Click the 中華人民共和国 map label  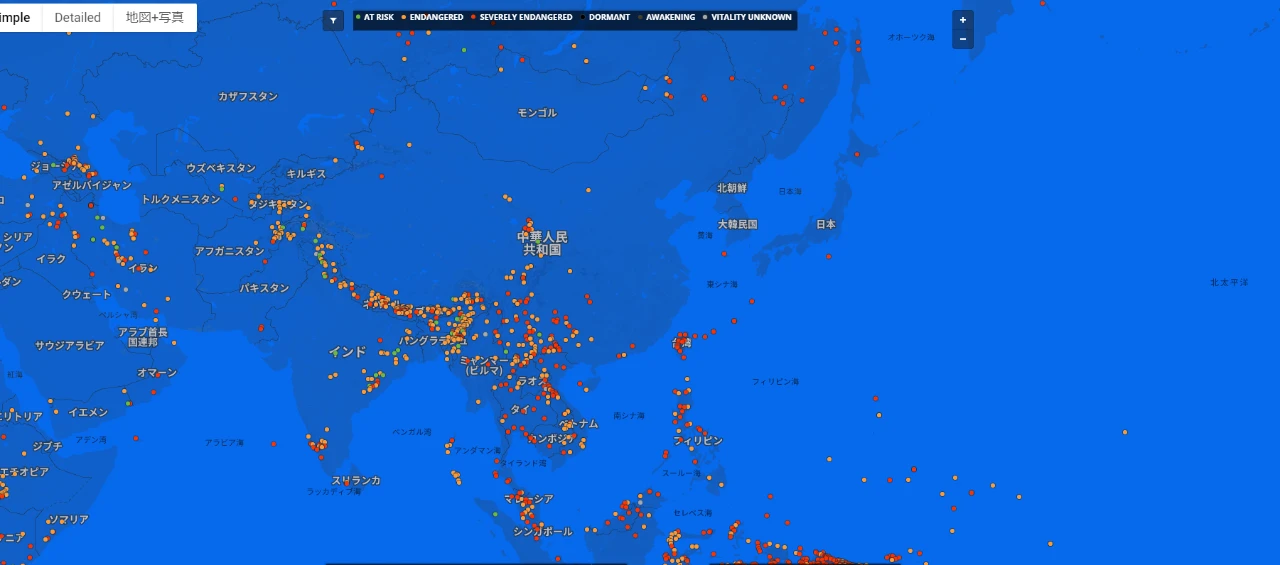[x=542, y=243]
